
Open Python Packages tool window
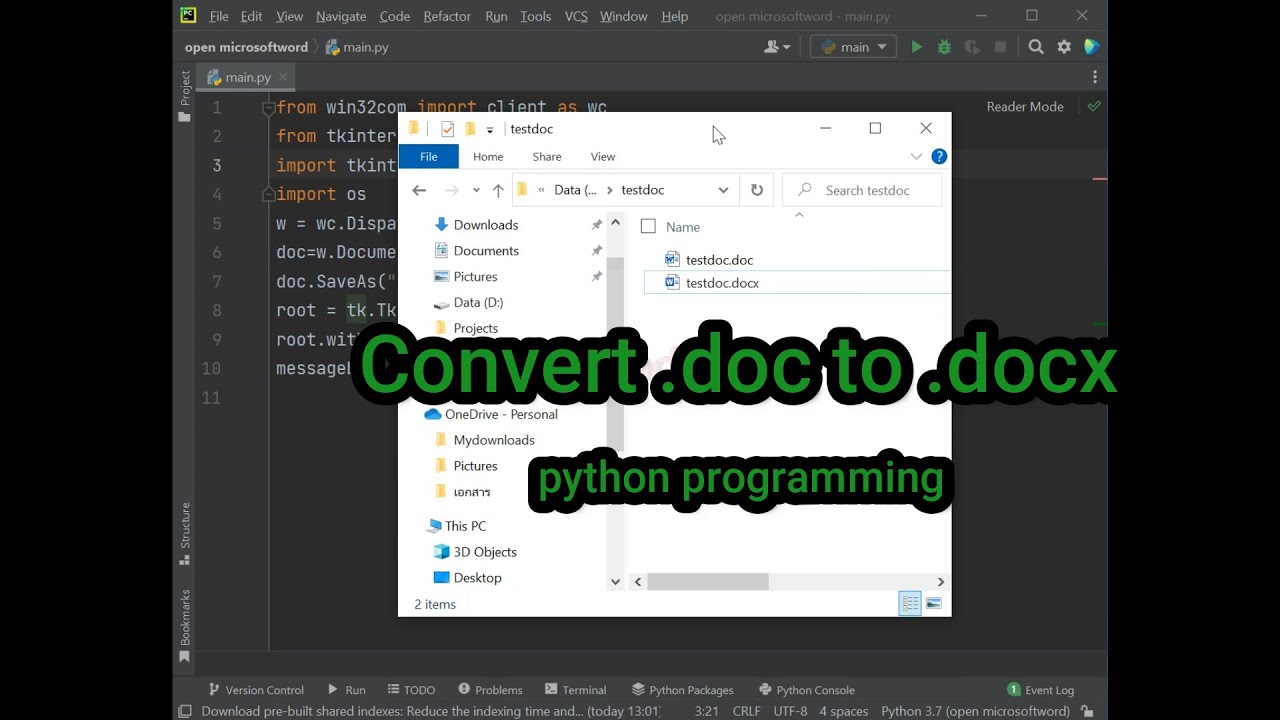683,690
